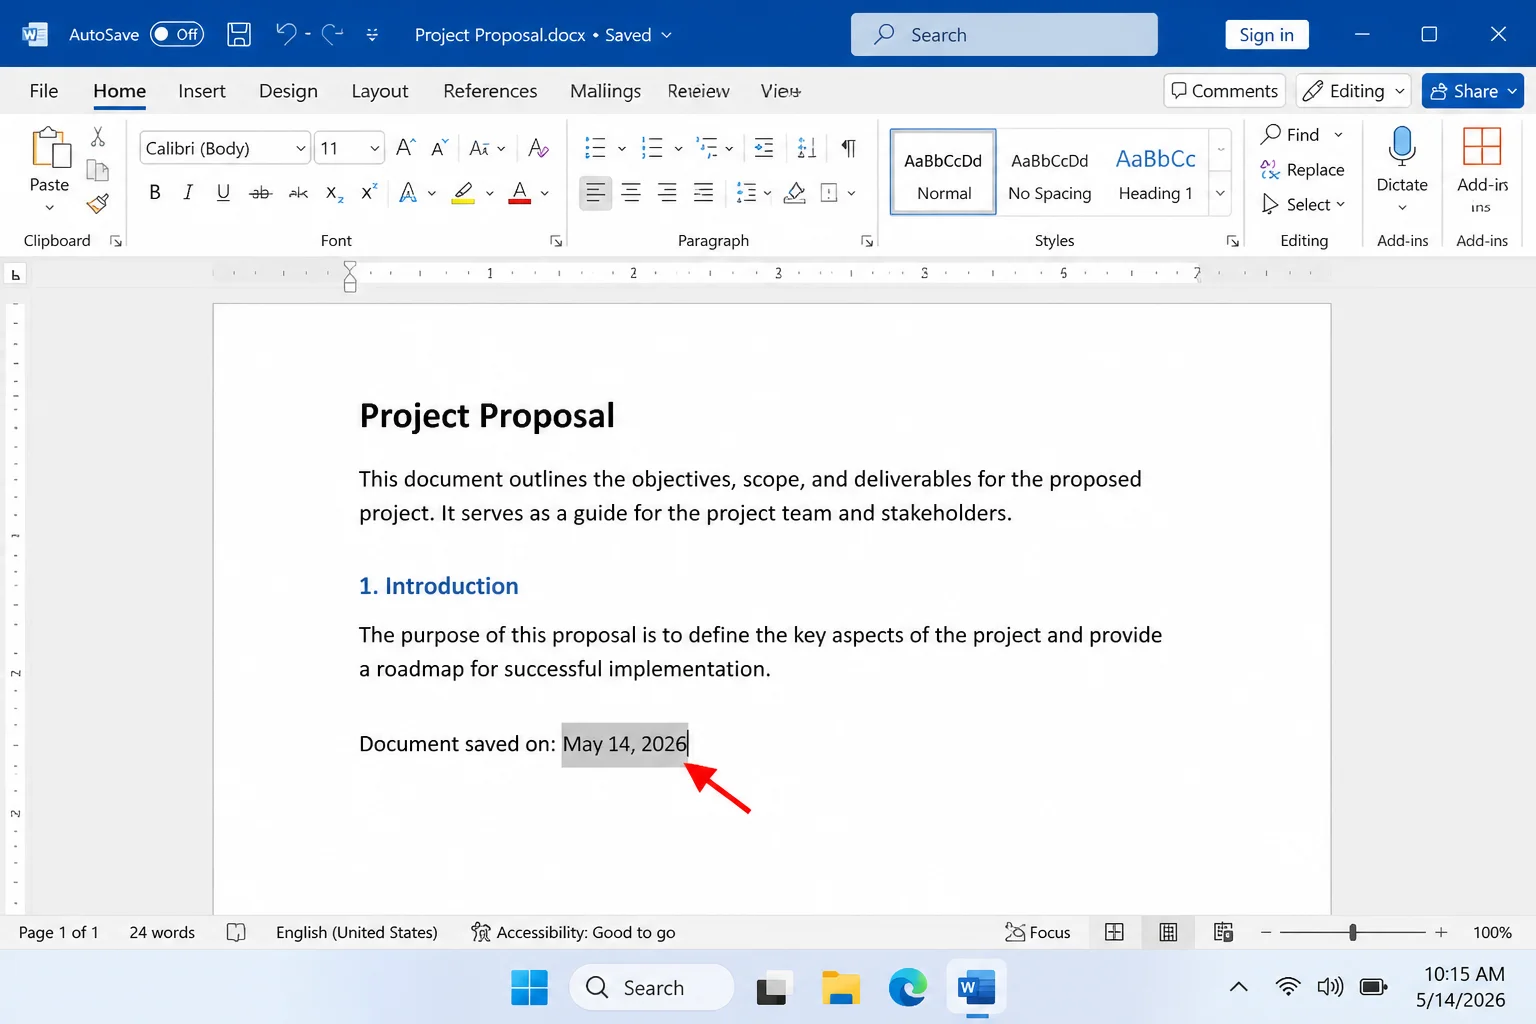Select the Format Painter brush
Image resolution: width=1536 pixels, height=1024 pixels.
98,204
